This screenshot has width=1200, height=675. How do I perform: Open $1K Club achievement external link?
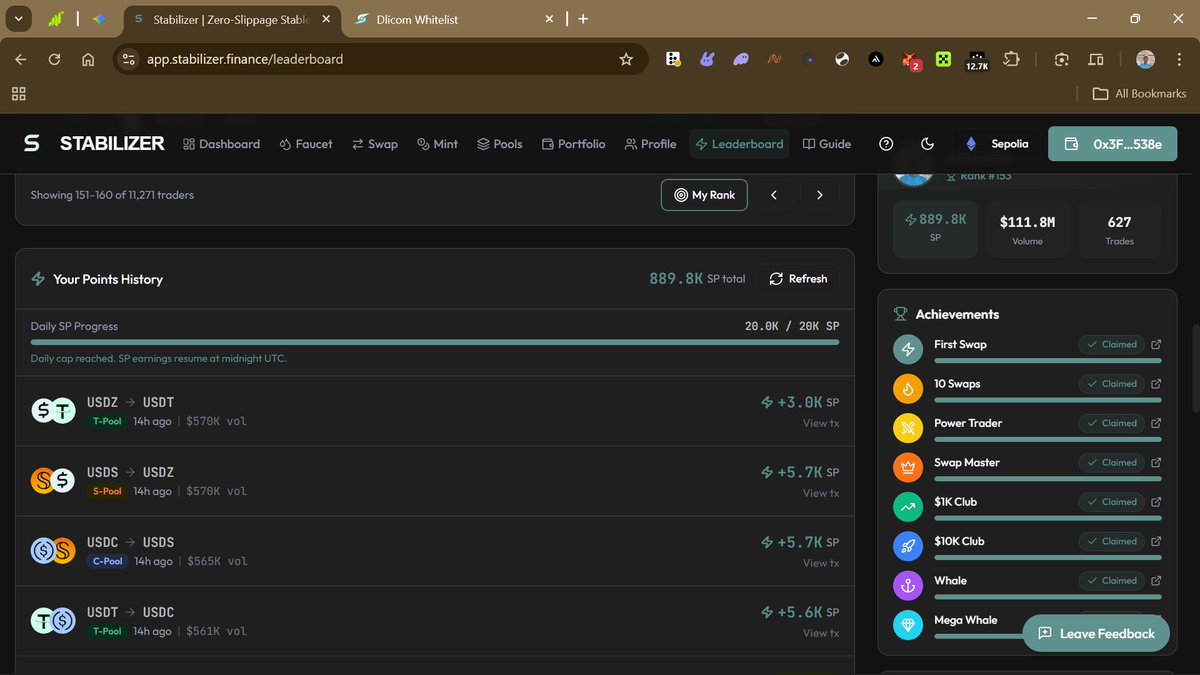[1156, 502]
